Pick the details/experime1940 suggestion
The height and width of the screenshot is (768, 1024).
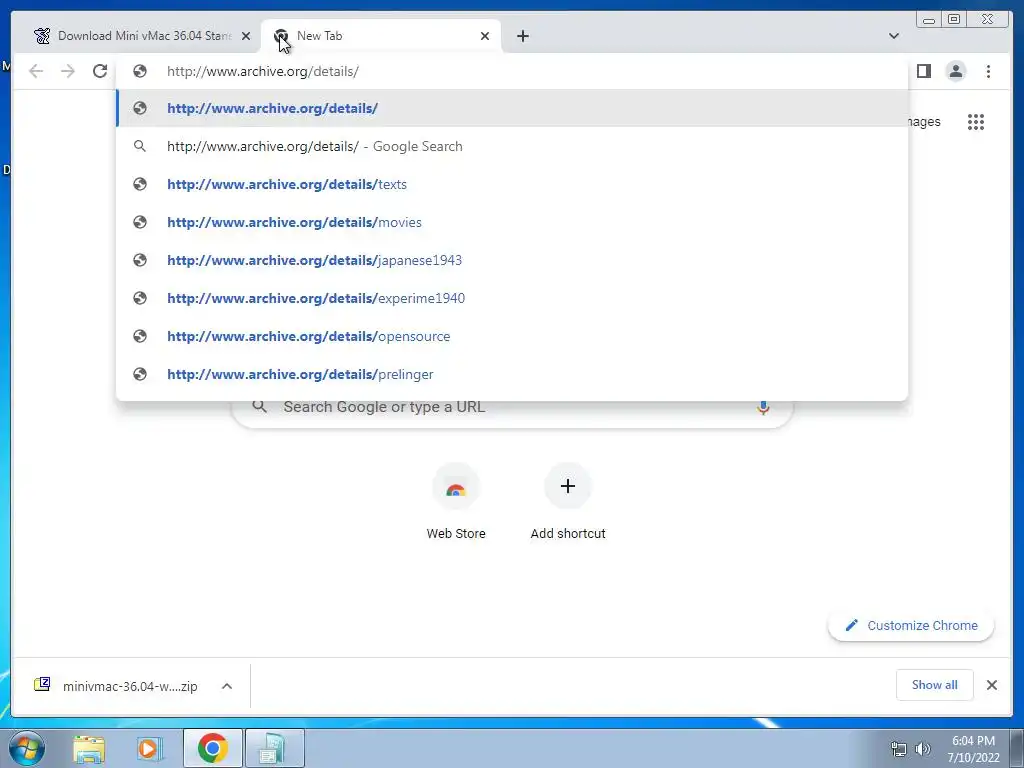[x=513, y=298]
